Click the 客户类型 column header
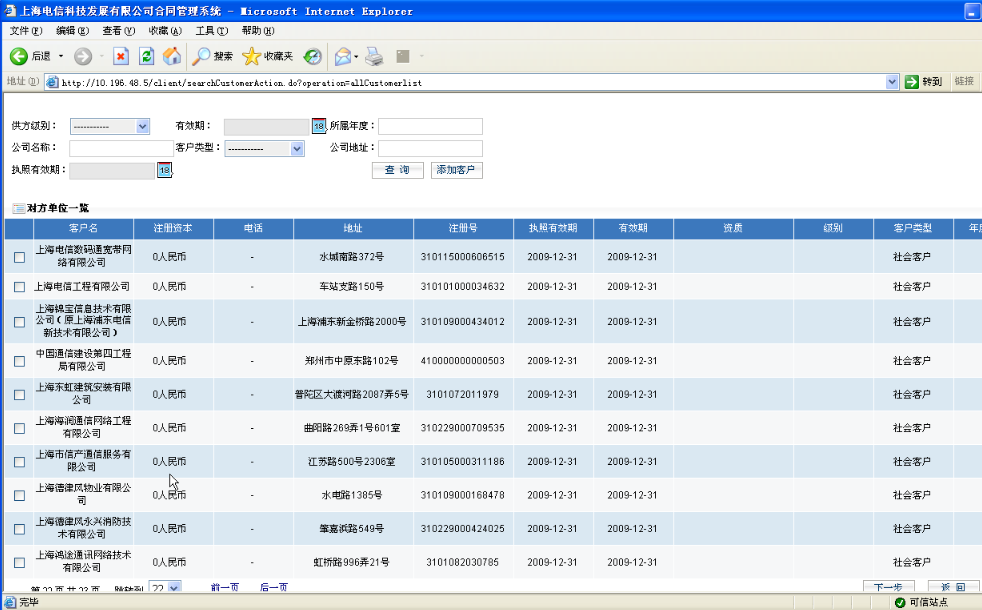 [912, 229]
